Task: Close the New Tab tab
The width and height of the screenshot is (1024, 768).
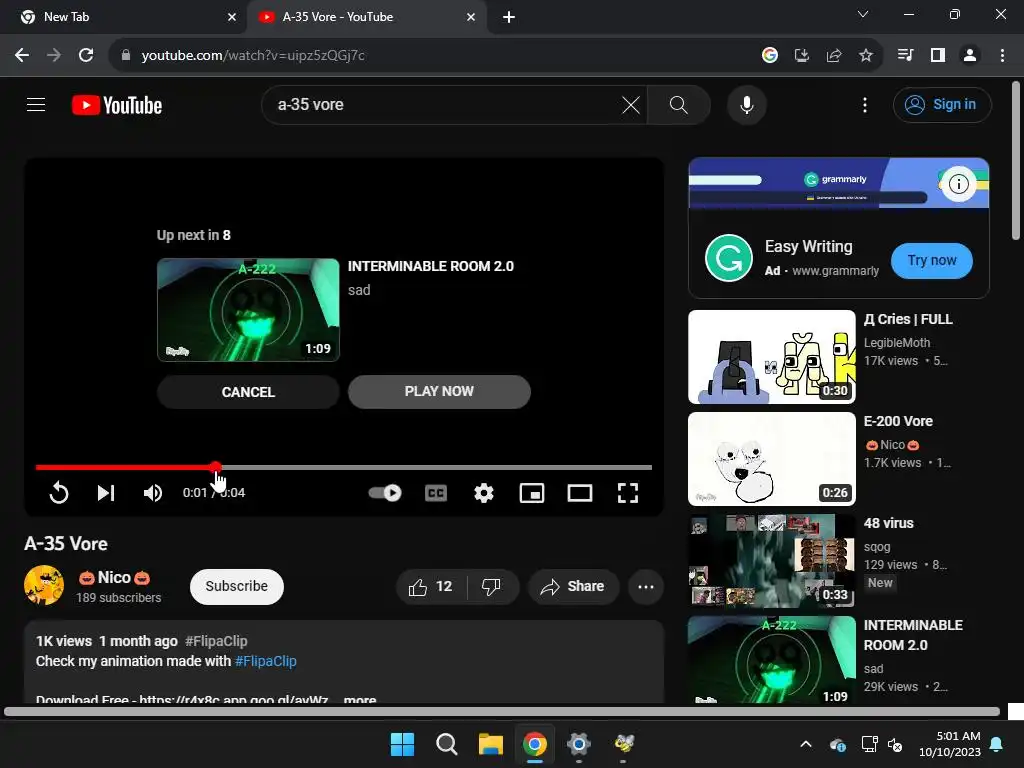Action: coord(232,17)
